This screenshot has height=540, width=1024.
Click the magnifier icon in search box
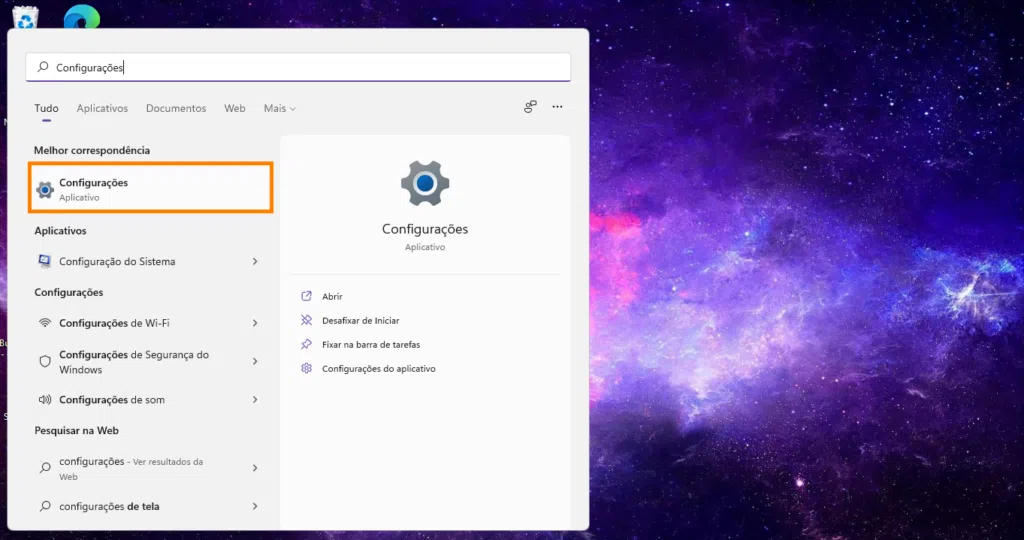[43, 67]
